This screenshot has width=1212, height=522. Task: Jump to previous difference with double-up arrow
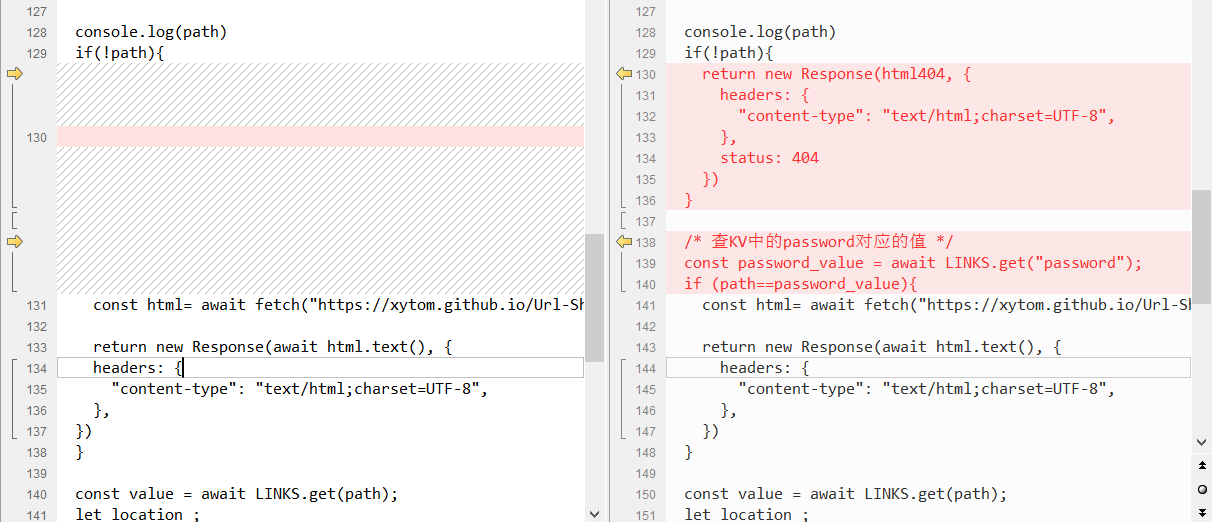pos(1201,466)
